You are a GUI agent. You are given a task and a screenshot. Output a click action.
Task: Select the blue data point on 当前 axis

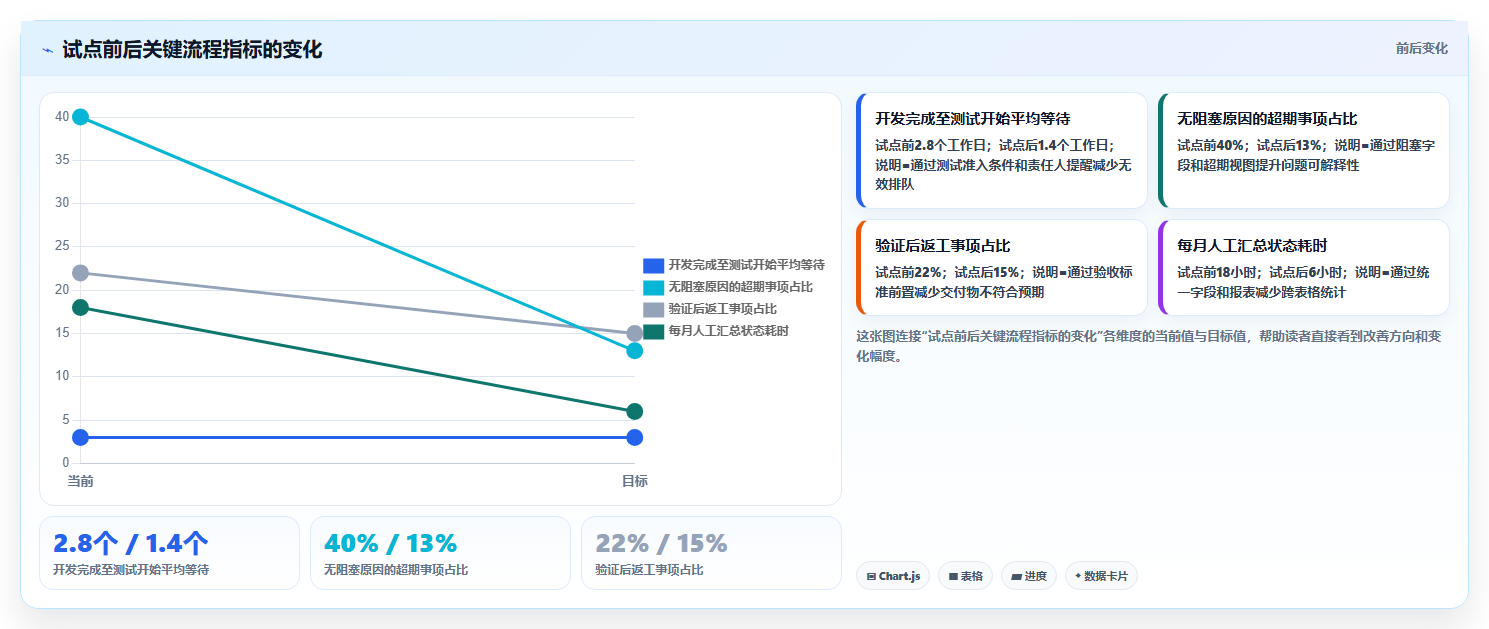coord(81,437)
